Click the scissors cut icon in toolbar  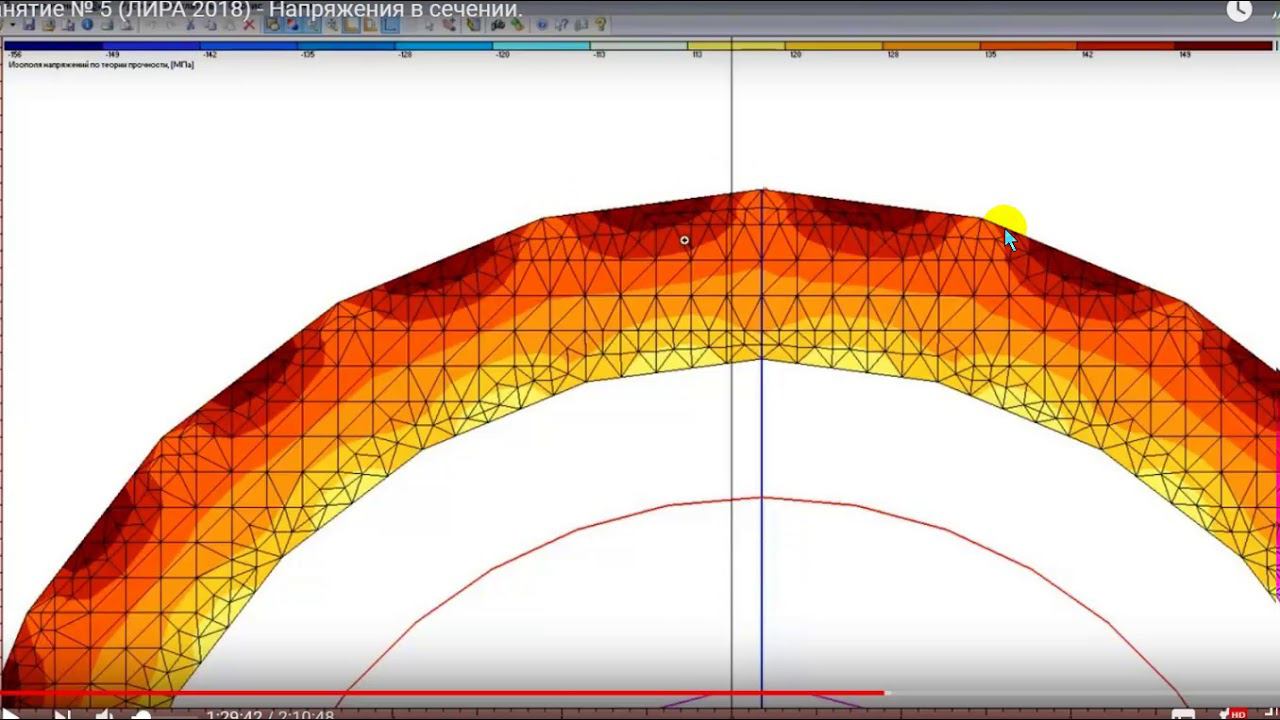[x=190, y=25]
